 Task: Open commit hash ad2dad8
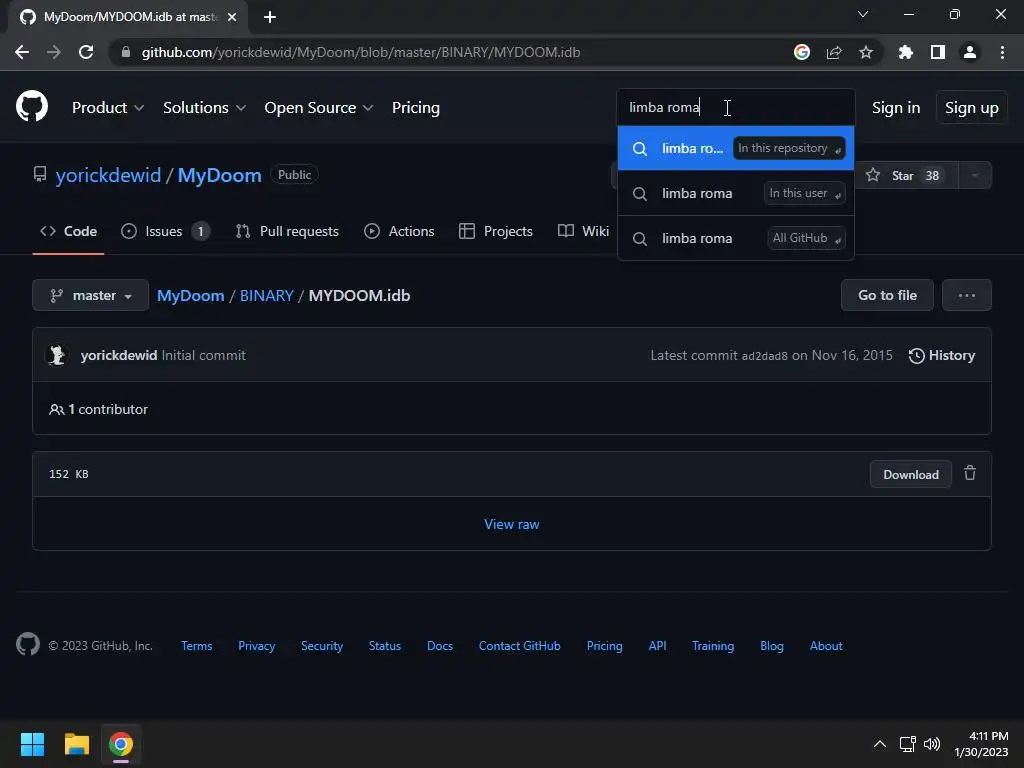point(764,356)
